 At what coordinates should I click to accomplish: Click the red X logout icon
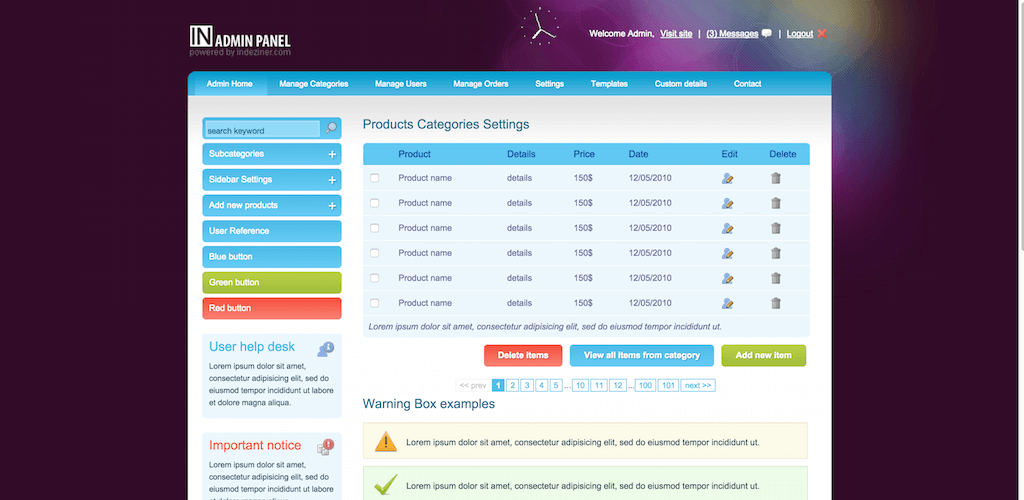(x=822, y=33)
